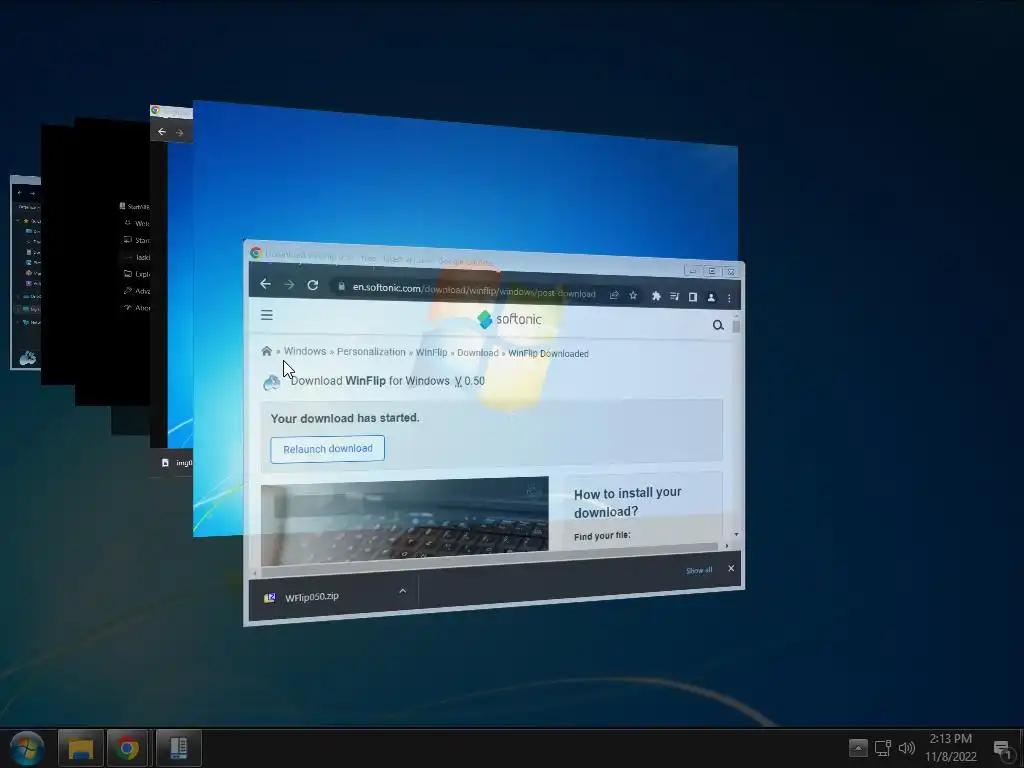Expand the WFlip050.zip download options chevron
This screenshot has width=1024, height=768.
coord(402,591)
